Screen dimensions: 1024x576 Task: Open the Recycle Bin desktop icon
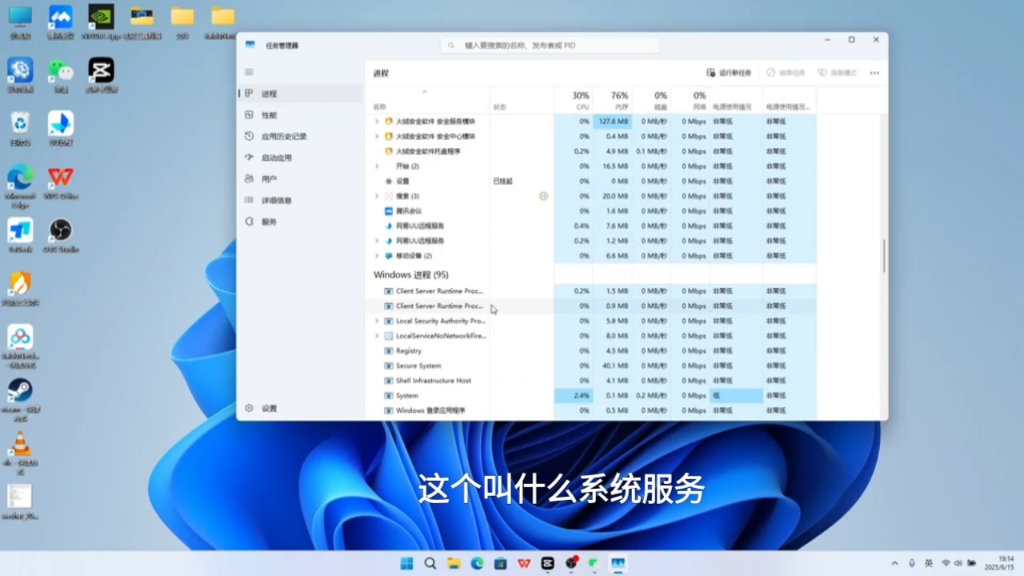pyautogui.click(x=20, y=129)
